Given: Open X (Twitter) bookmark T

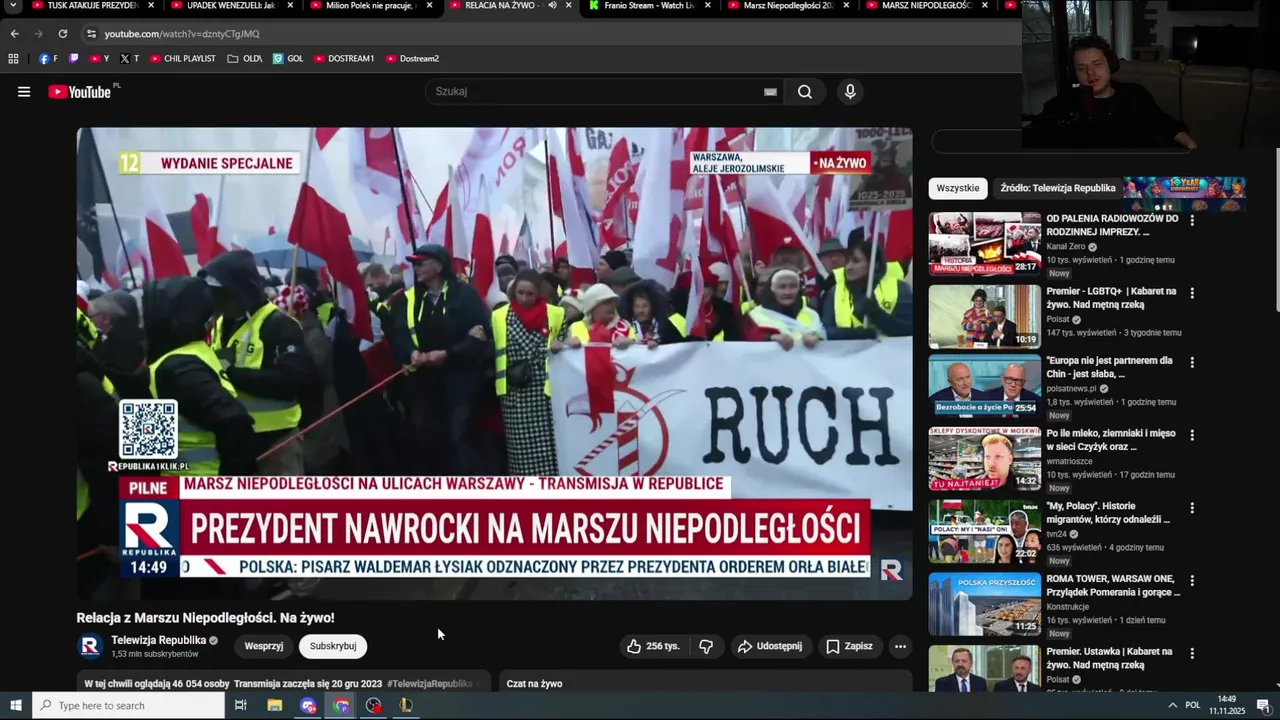Looking at the screenshot, I should (129, 59).
